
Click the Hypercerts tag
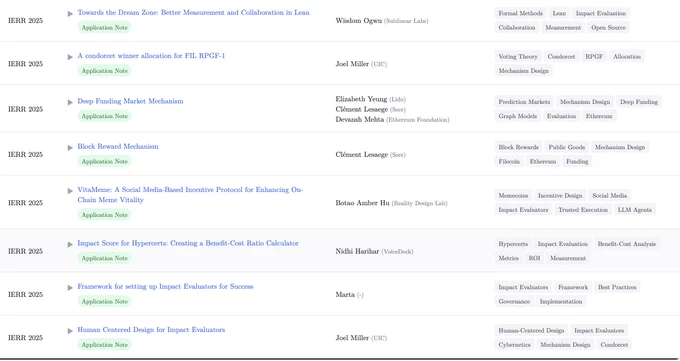pyautogui.click(x=513, y=244)
